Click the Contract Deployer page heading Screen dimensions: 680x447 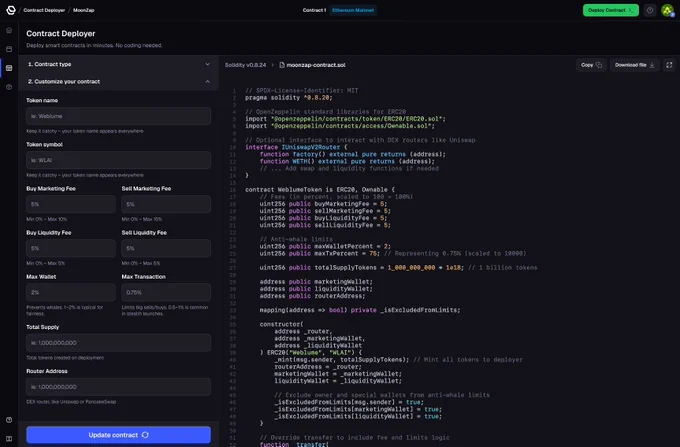[x=61, y=33]
